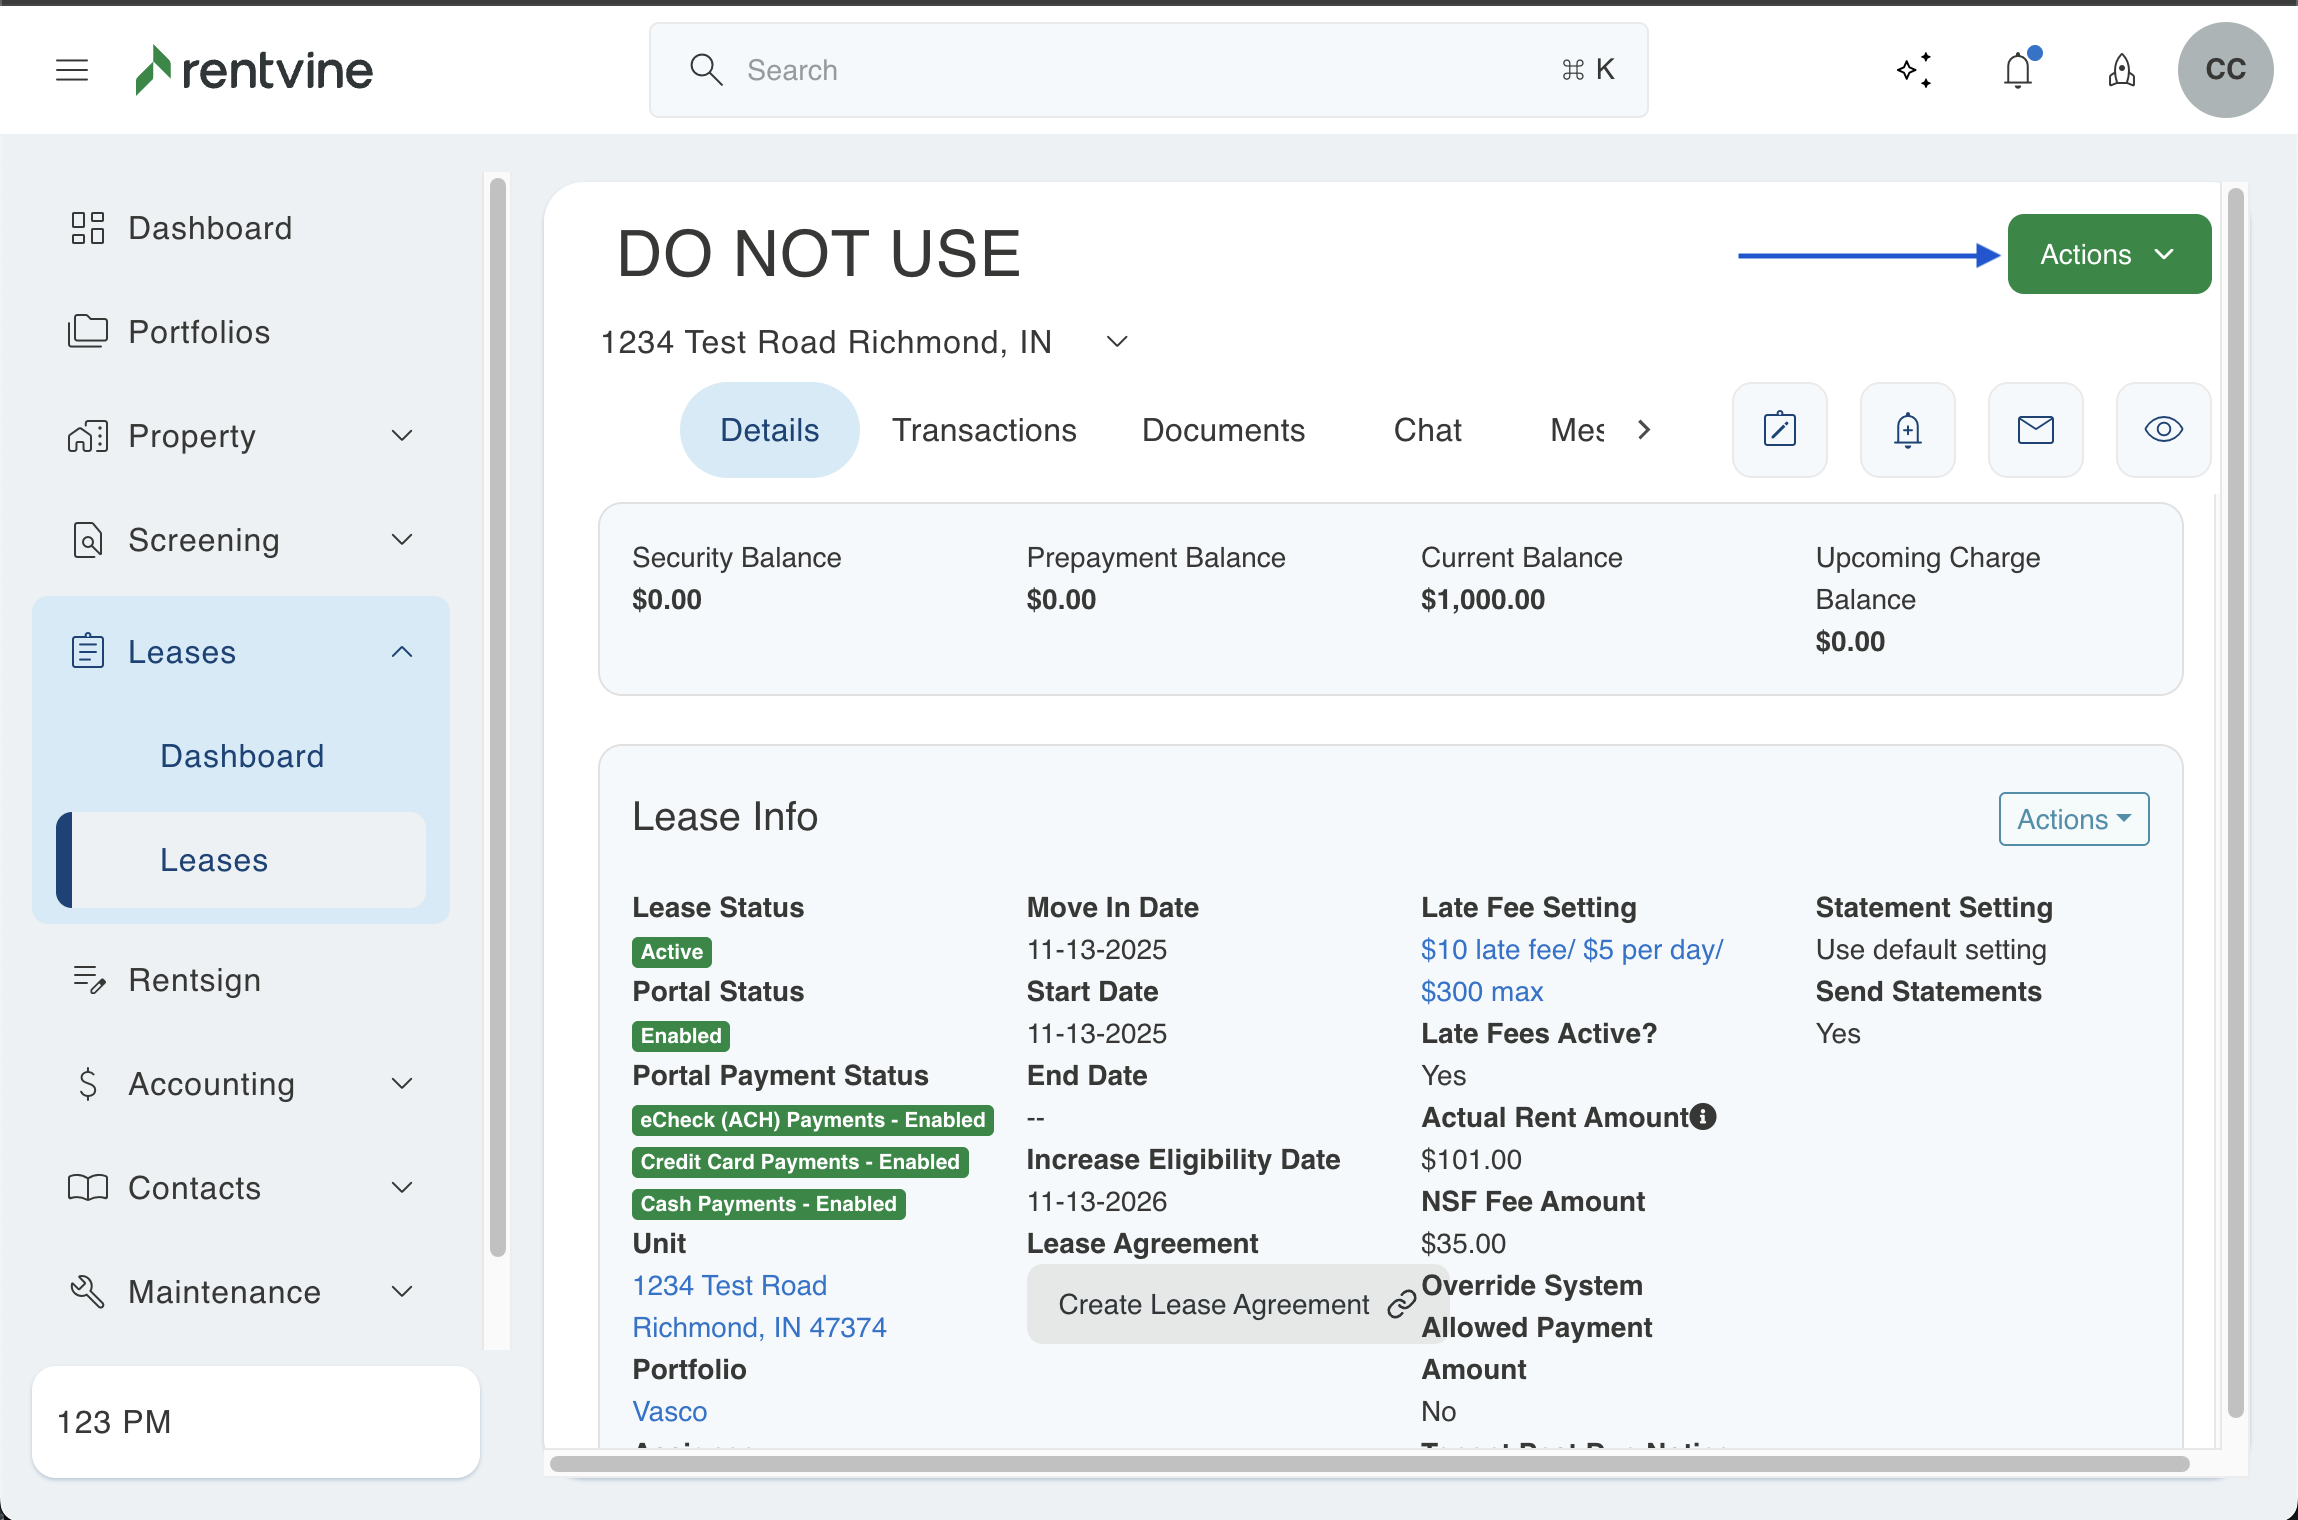Click Create Lease Agreement button
This screenshot has height=1520, width=2298.
coord(1214,1304)
